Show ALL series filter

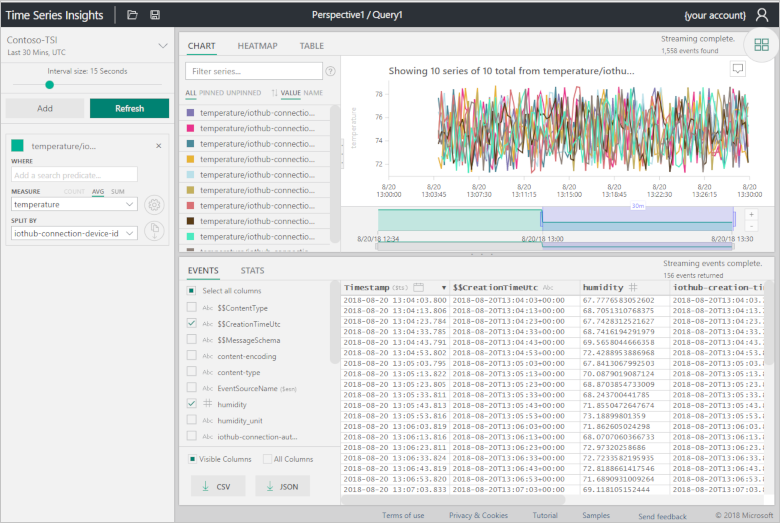pos(191,93)
